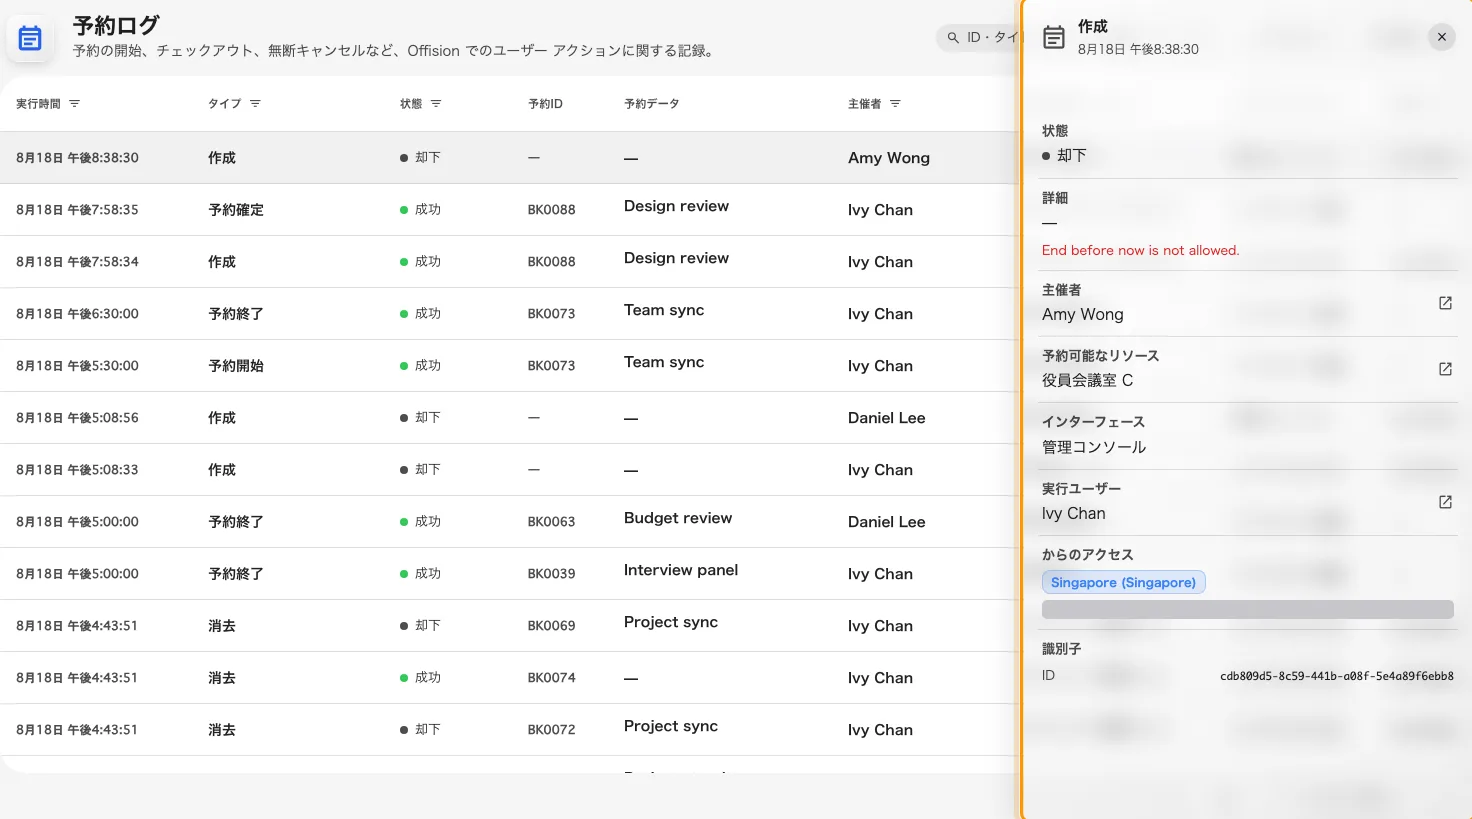Screen dimensions: 1472x819
Task: Open 実行ユーザー Ivy Chan link icon
Action: [x=1445, y=502]
